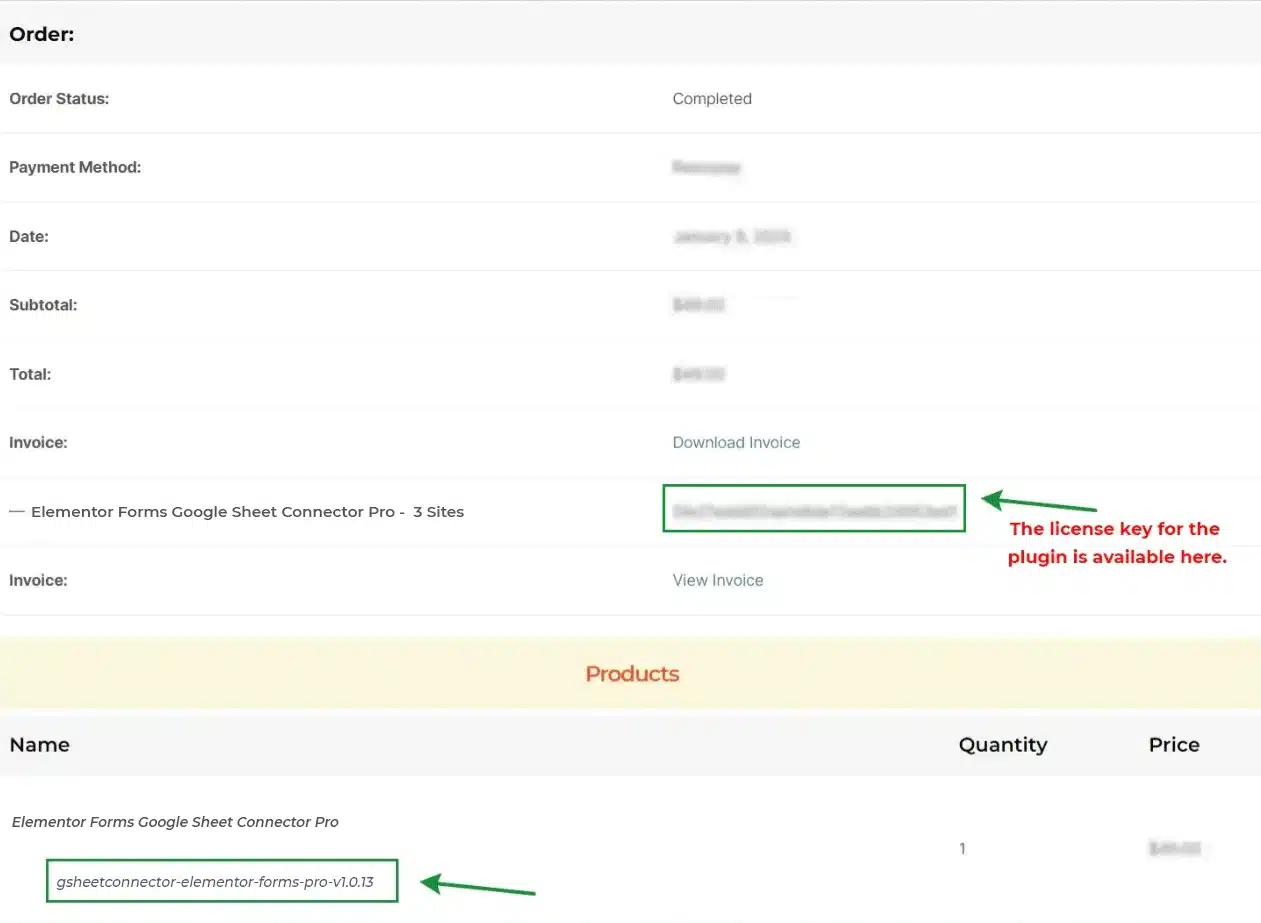Screen dimensions: 1261x923
Task: Click the Completed order status value
Action: [712, 99]
